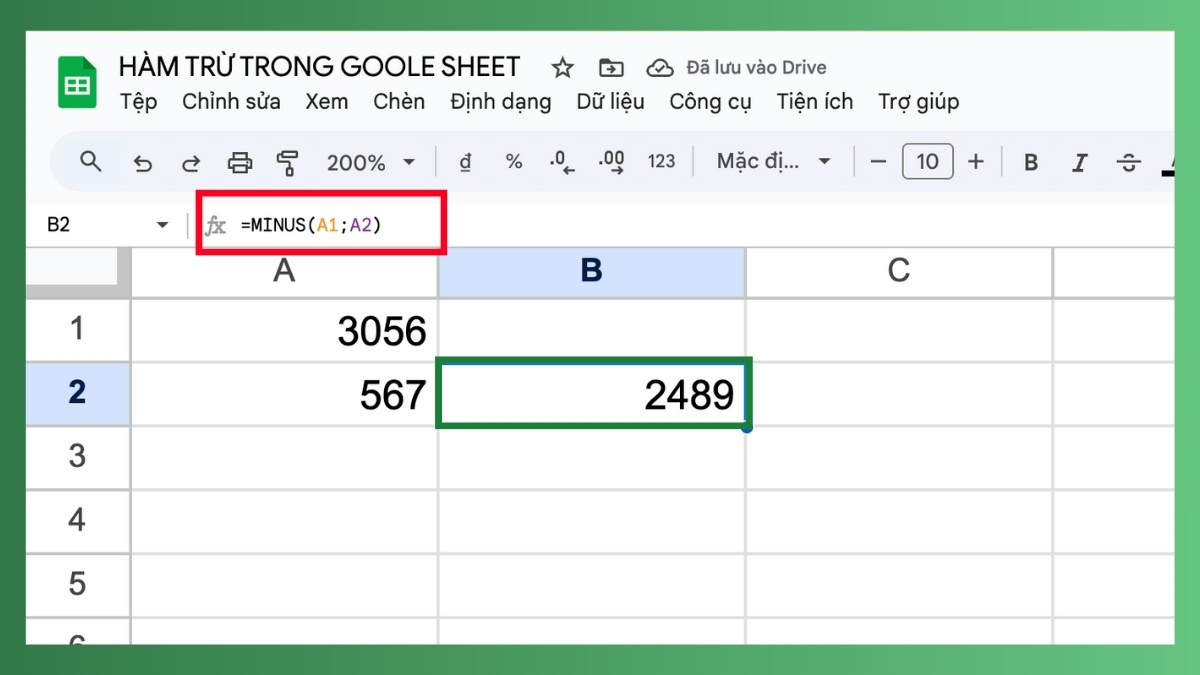The width and height of the screenshot is (1200, 675).
Task: Decrease decimal places
Action: pos(561,161)
